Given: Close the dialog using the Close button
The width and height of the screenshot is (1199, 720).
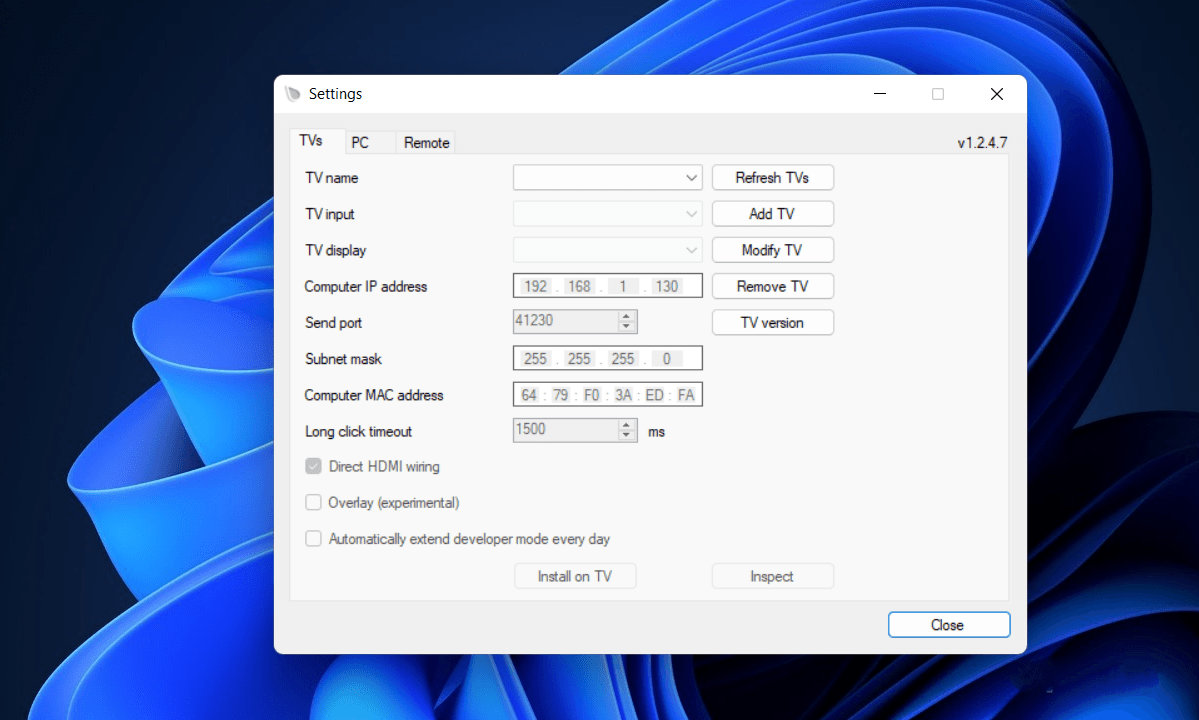Looking at the screenshot, I should [948, 625].
